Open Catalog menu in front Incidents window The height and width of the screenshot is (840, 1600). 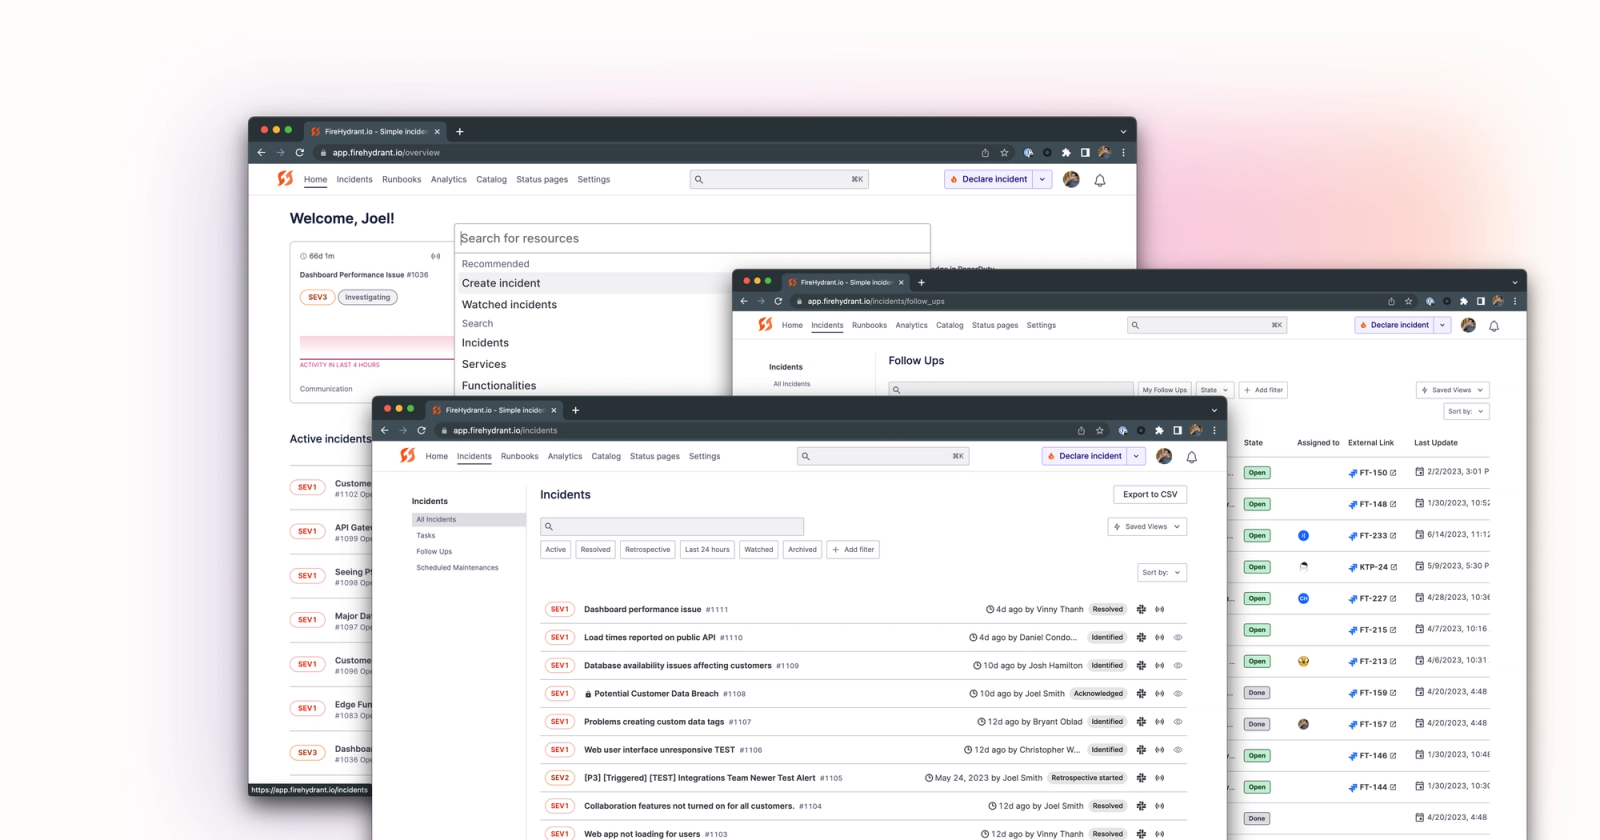(x=606, y=456)
